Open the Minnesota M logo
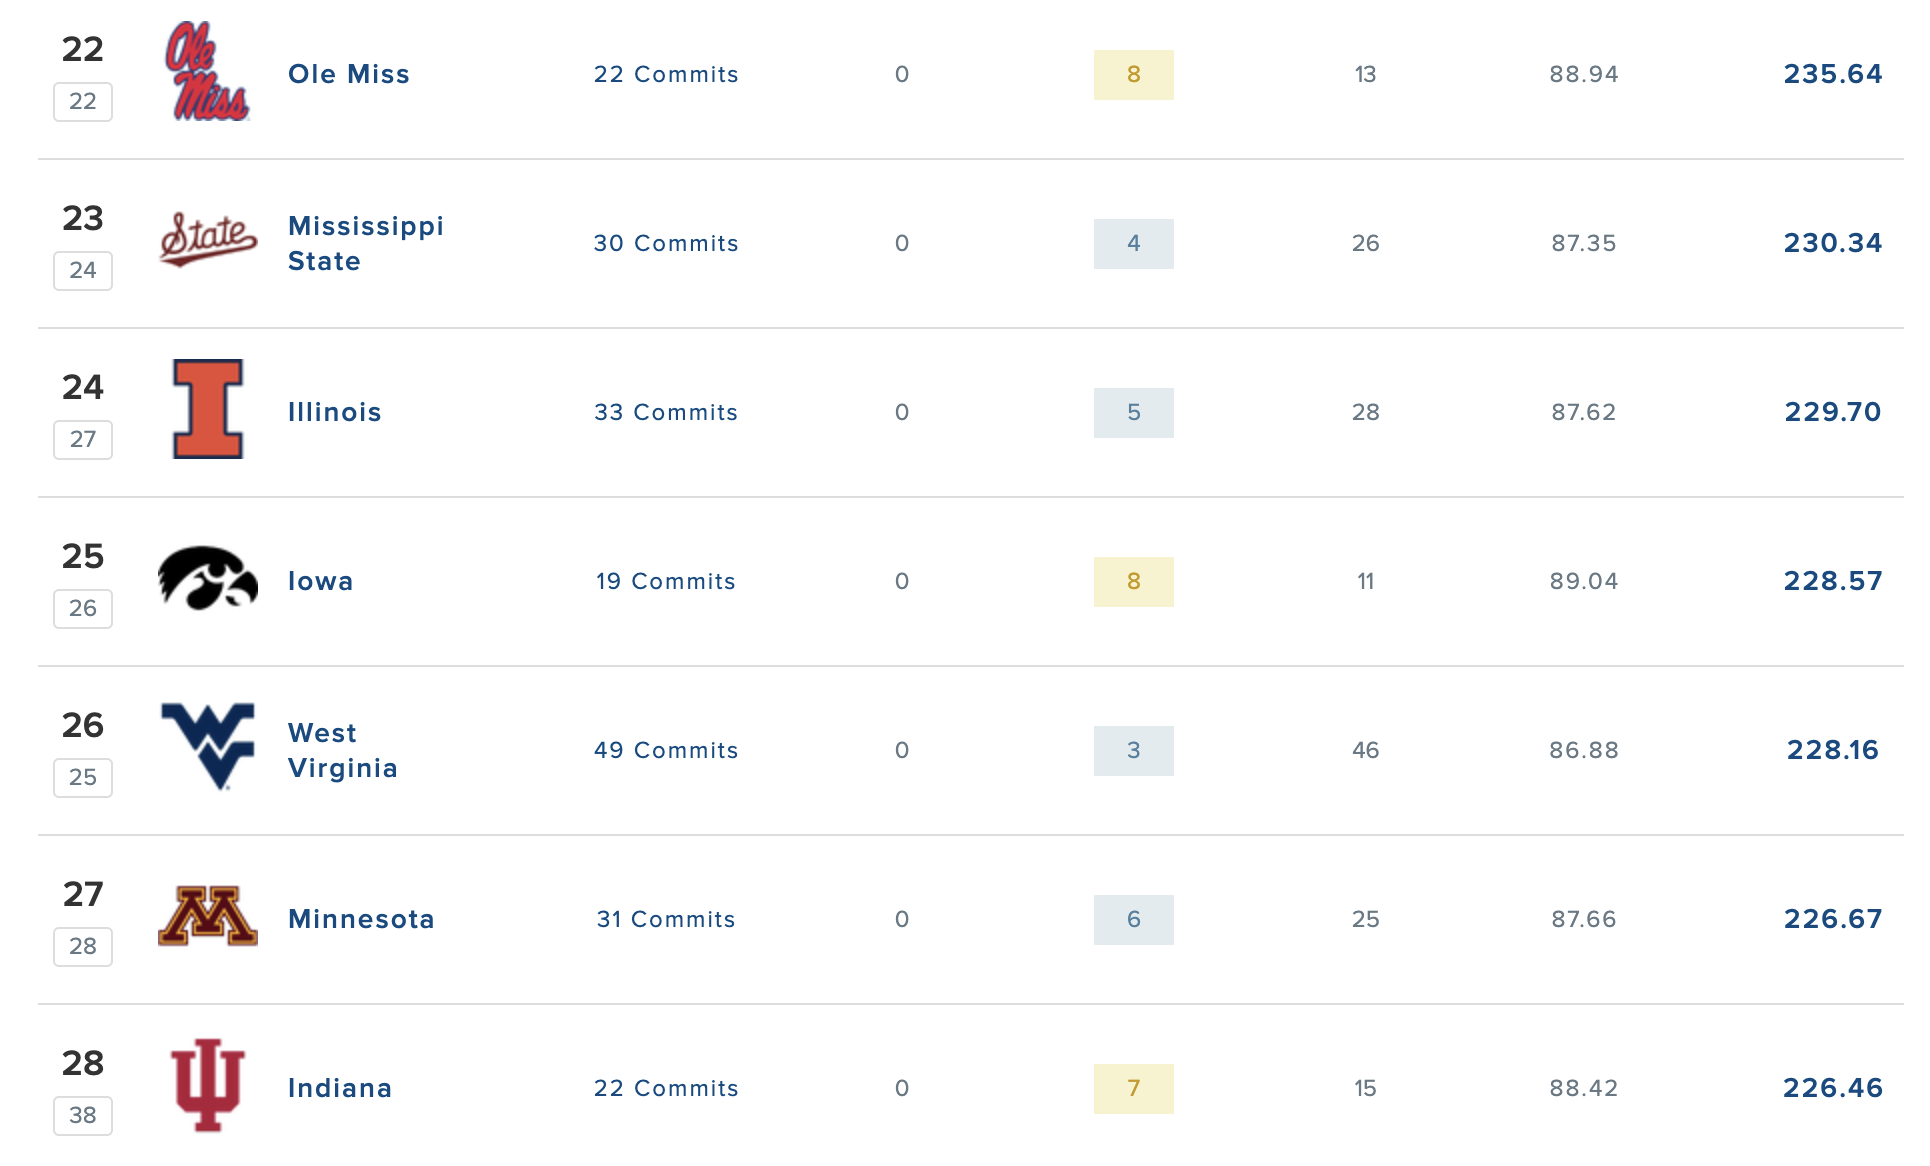Viewport: 1930px width, 1166px height. [208, 916]
